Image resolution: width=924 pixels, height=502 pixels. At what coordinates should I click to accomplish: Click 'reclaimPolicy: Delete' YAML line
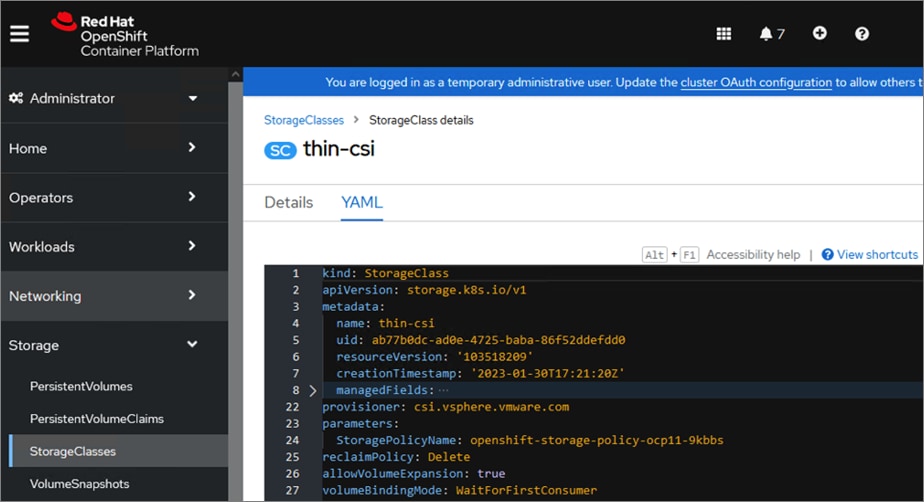[x=396, y=457]
